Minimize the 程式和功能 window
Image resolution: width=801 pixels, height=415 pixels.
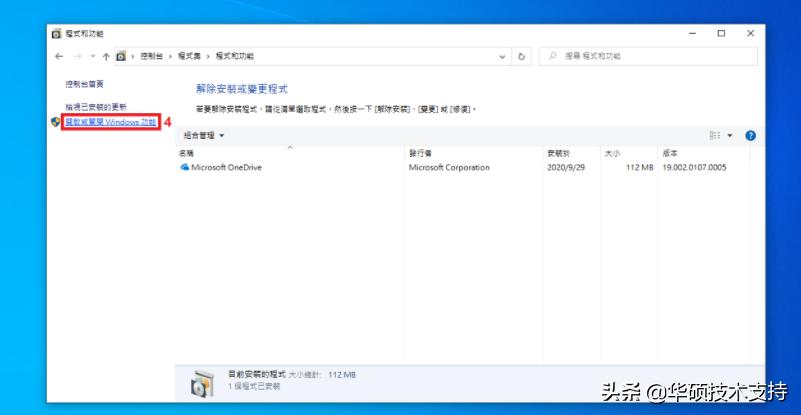692,34
